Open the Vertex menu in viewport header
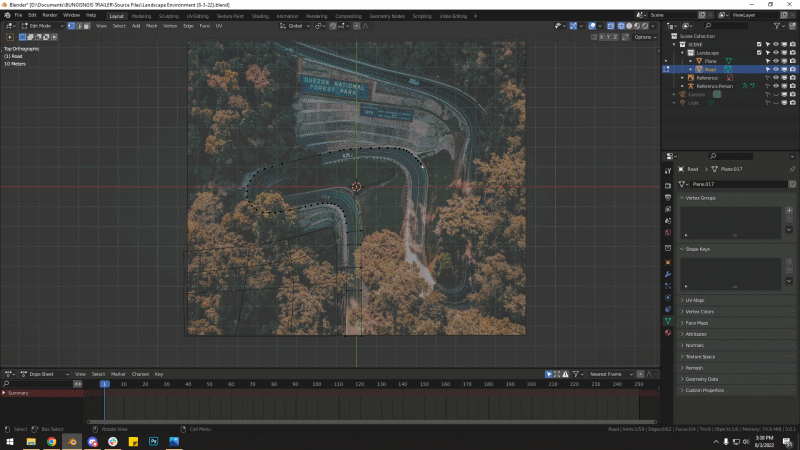This screenshot has width=800, height=450. click(x=170, y=26)
